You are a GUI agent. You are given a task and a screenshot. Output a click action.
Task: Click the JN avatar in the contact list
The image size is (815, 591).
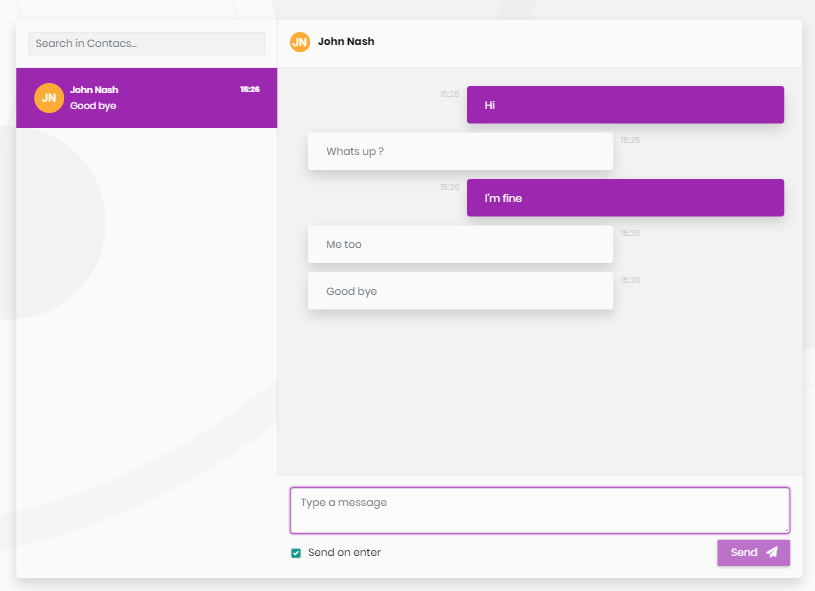click(x=49, y=98)
